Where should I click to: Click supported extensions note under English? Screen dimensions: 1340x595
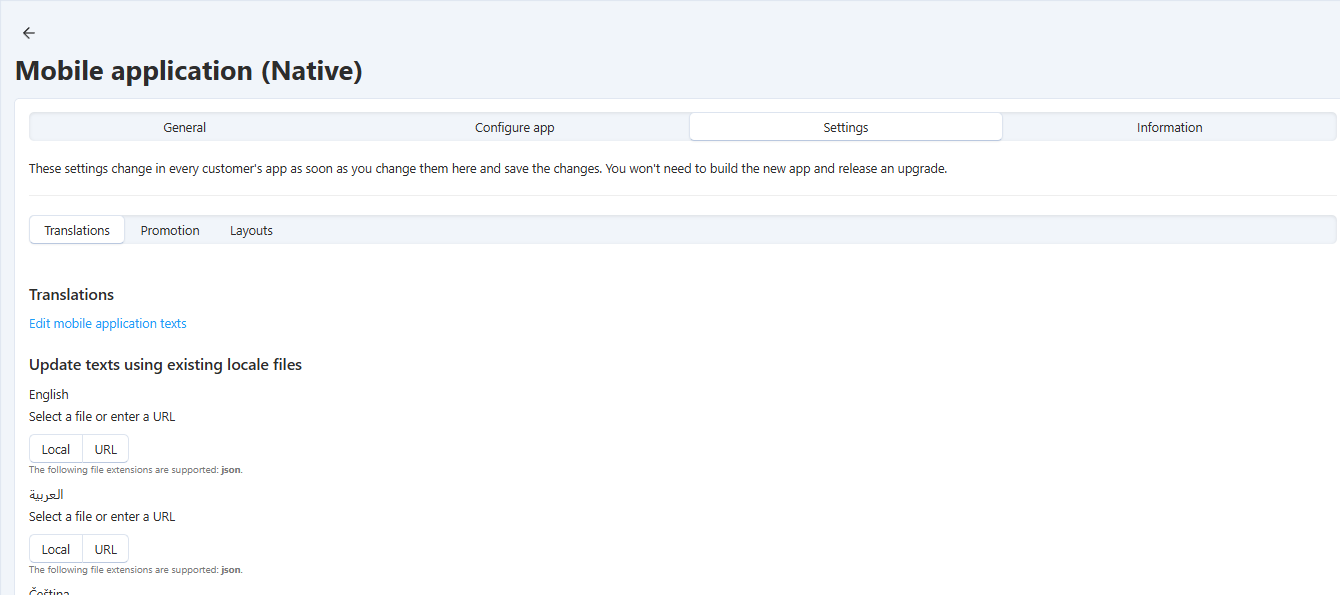[136, 470]
